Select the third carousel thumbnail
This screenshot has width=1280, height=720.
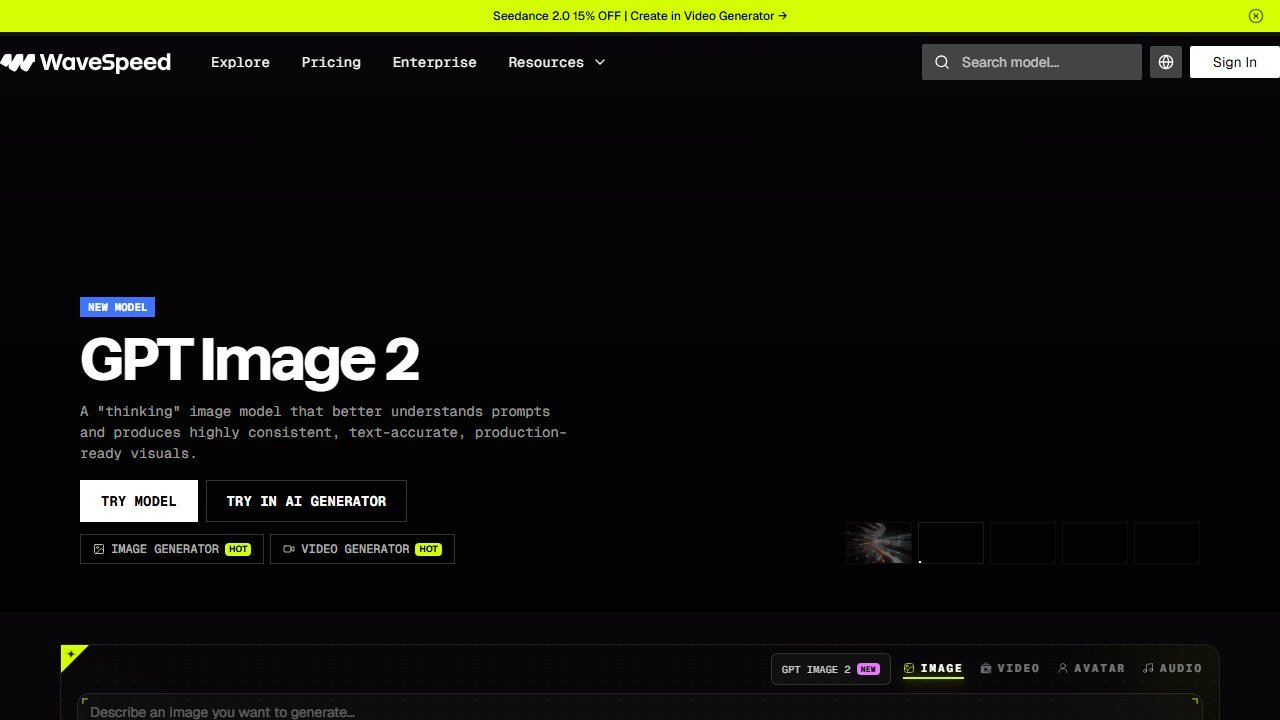pyautogui.click(x=1023, y=543)
